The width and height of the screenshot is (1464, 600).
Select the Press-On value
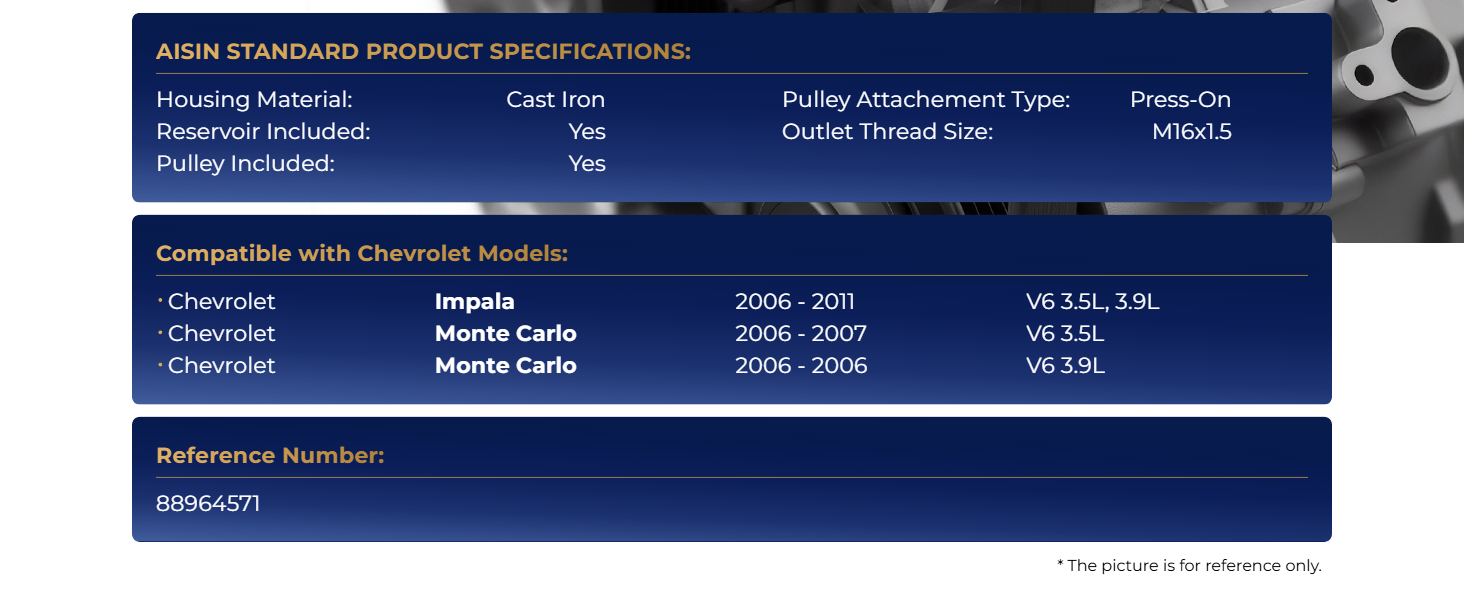tap(1180, 100)
